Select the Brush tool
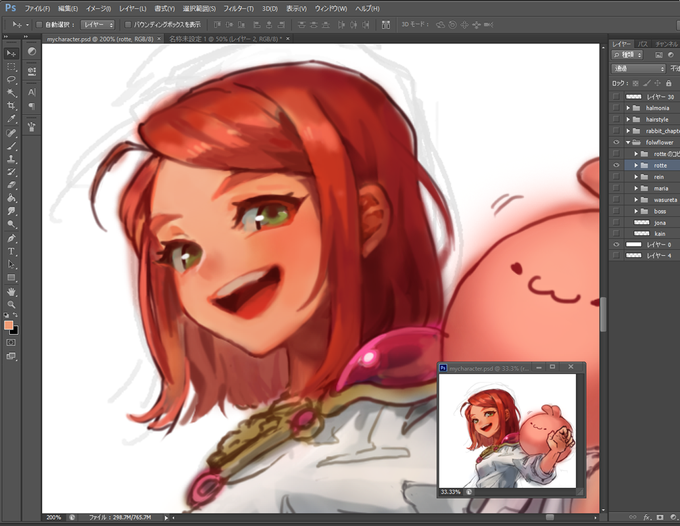Image resolution: width=680 pixels, height=526 pixels. tap(11, 146)
